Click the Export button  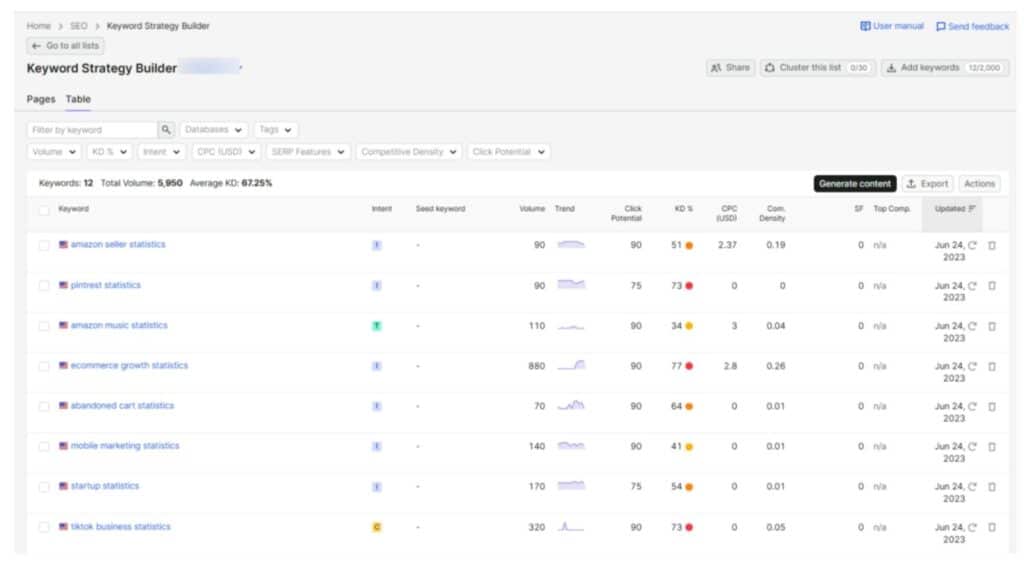pyautogui.click(x=927, y=184)
